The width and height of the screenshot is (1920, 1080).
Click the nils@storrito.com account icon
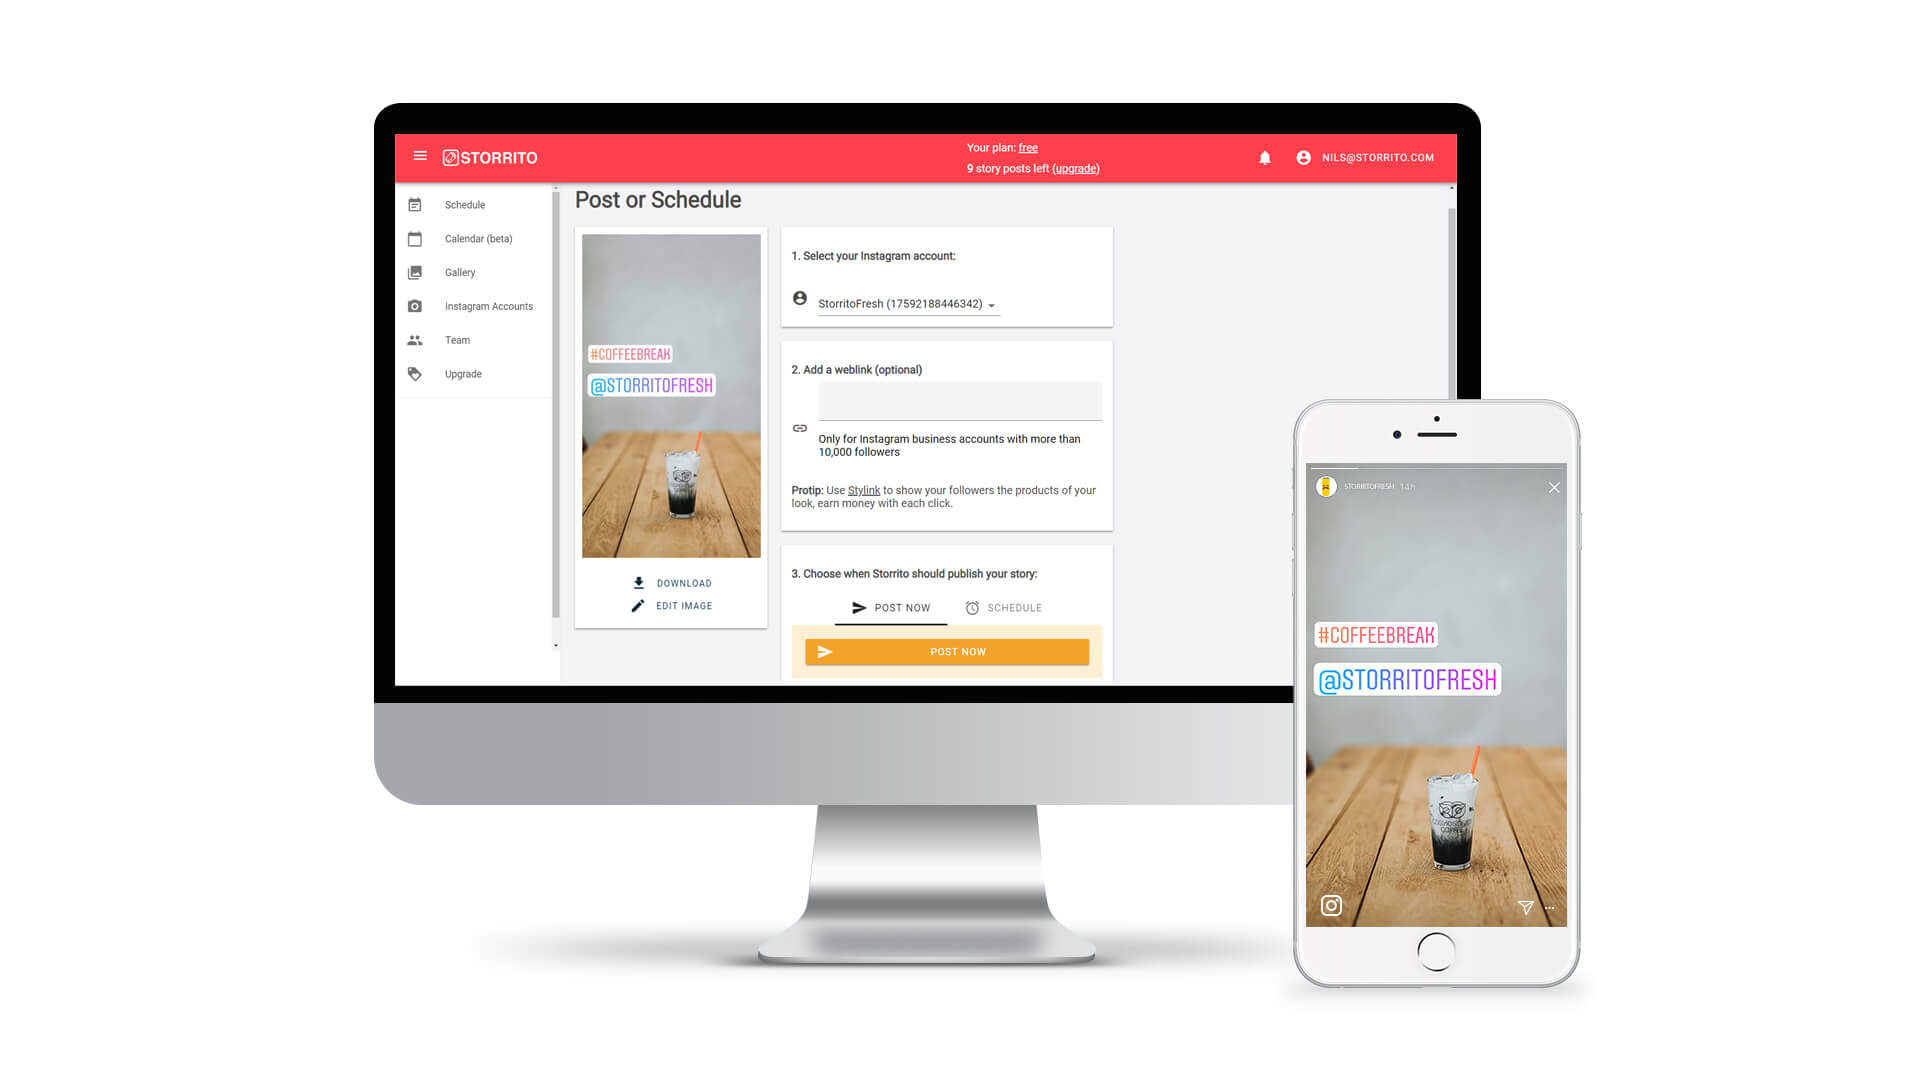coord(1302,157)
